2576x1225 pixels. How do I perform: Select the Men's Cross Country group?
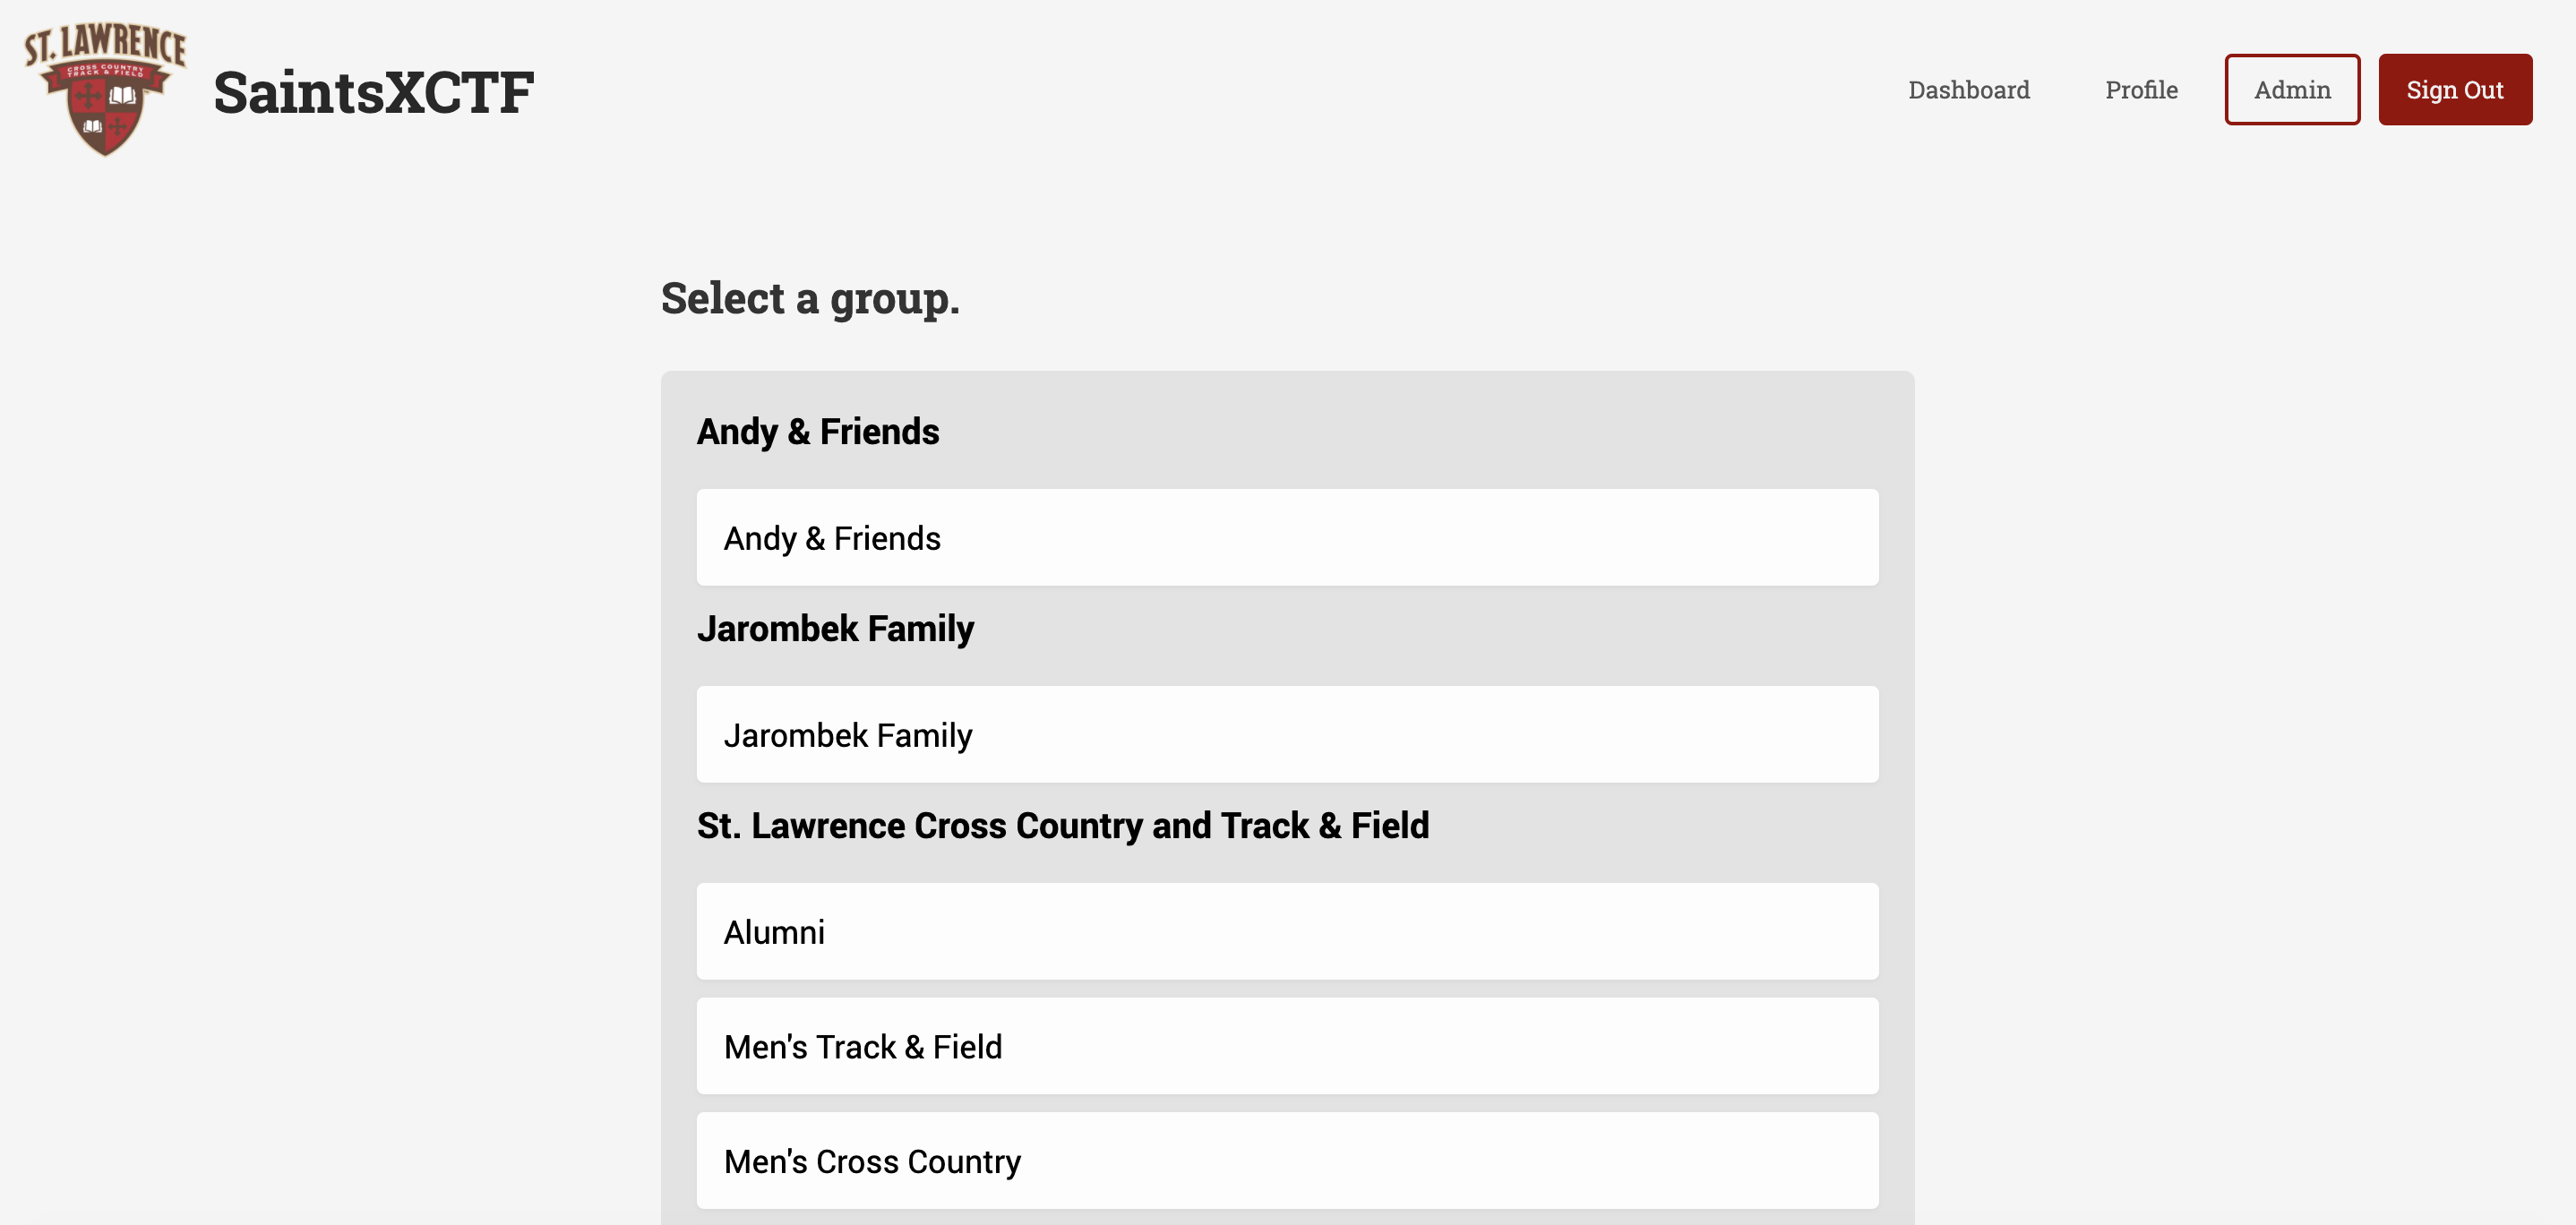pos(1287,1161)
